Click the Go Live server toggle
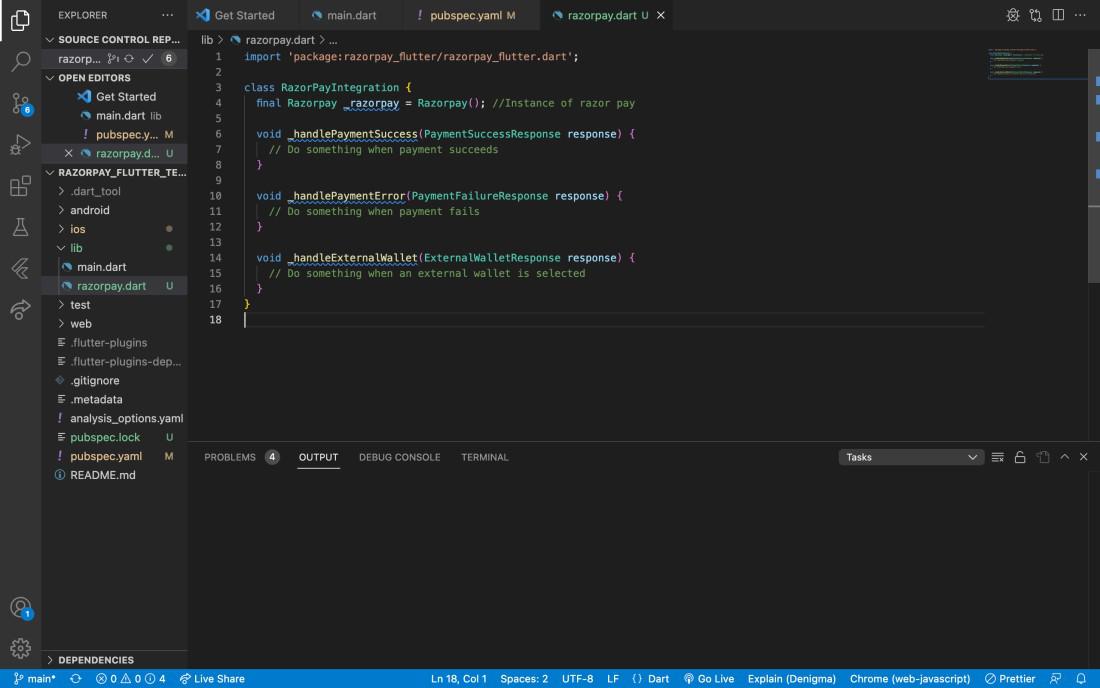Image resolution: width=1100 pixels, height=688 pixels. (x=709, y=679)
